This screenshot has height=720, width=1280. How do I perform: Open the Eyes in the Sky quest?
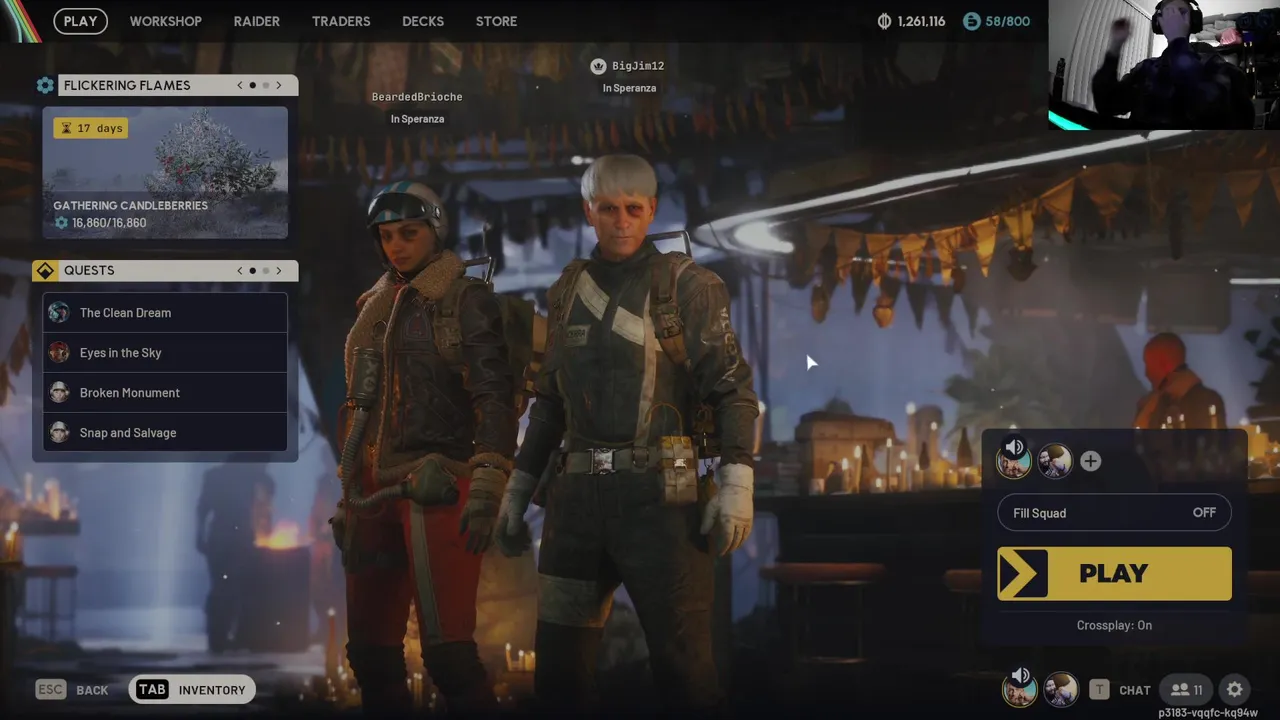(x=165, y=352)
